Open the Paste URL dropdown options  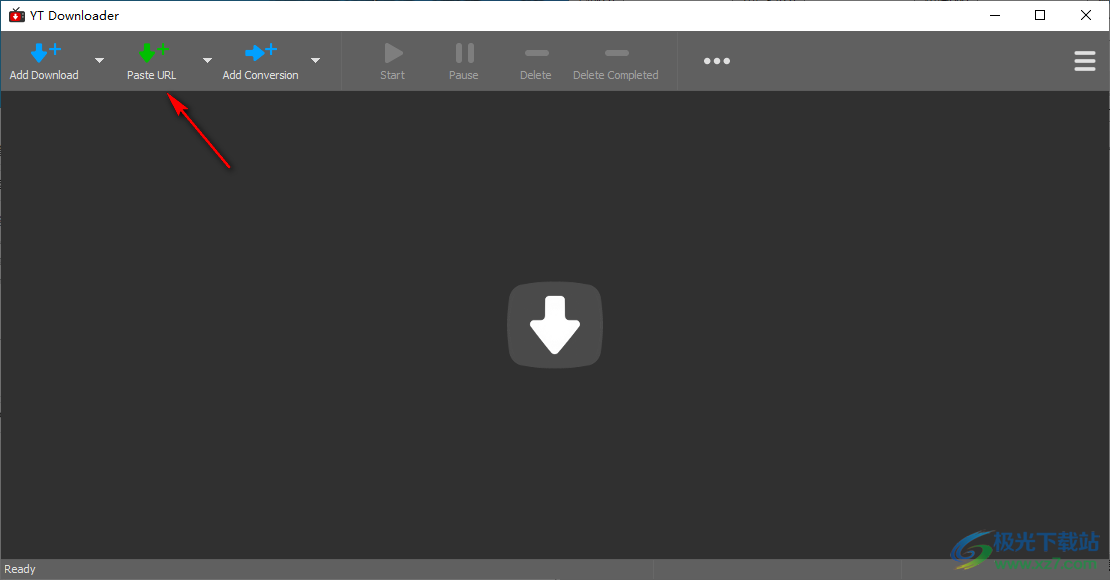point(207,61)
